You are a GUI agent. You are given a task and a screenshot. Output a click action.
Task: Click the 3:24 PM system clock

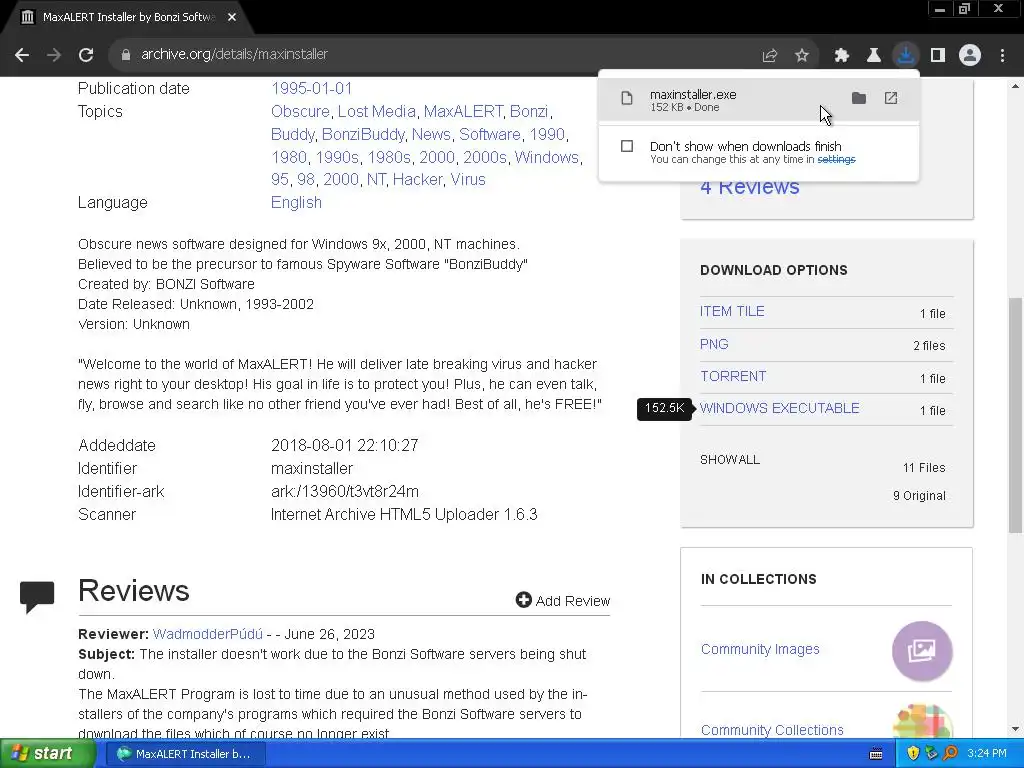coord(987,754)
